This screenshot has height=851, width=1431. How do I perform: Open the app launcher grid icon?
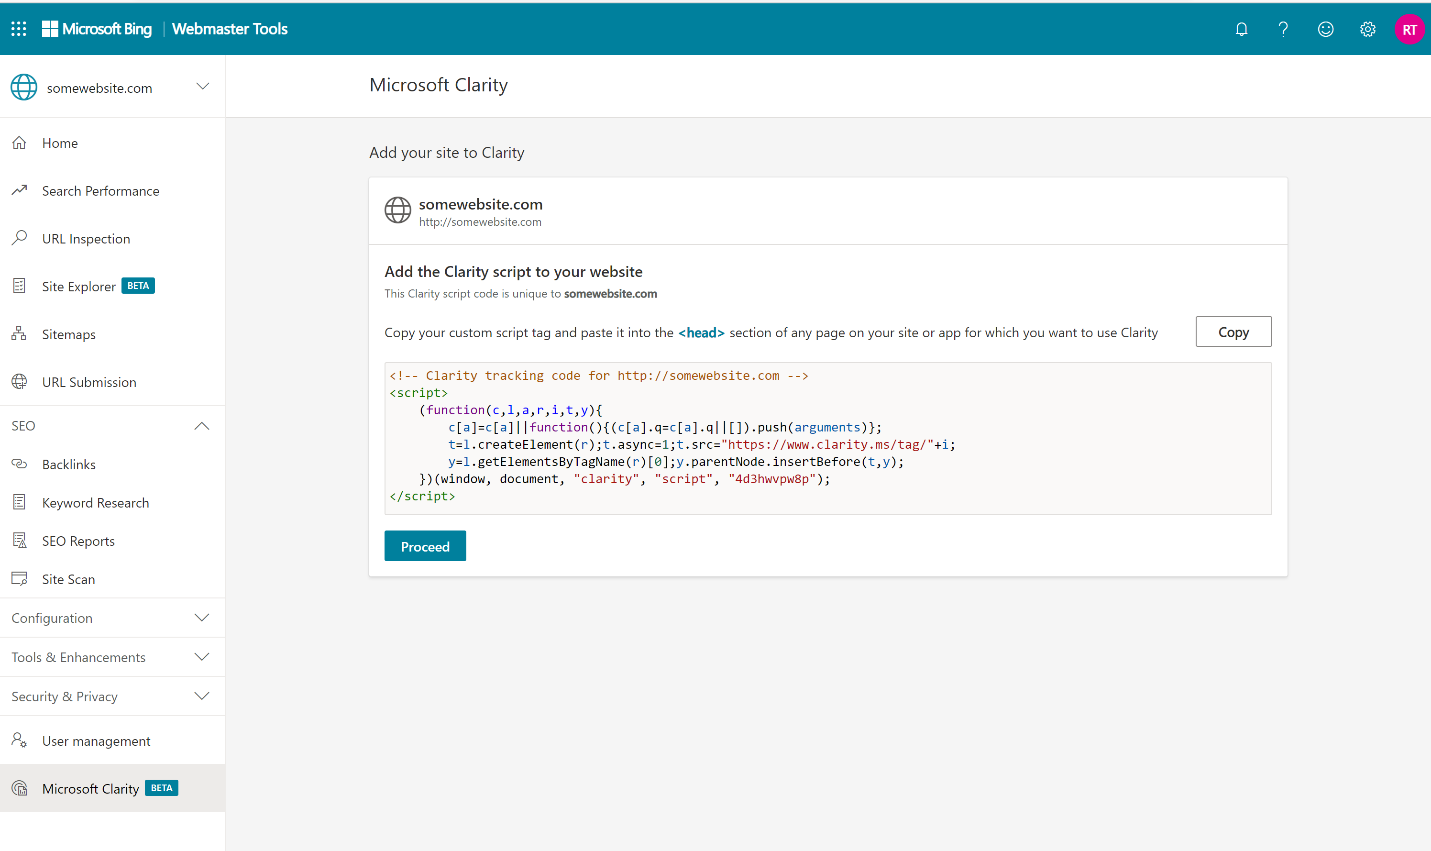pos(19,29)
